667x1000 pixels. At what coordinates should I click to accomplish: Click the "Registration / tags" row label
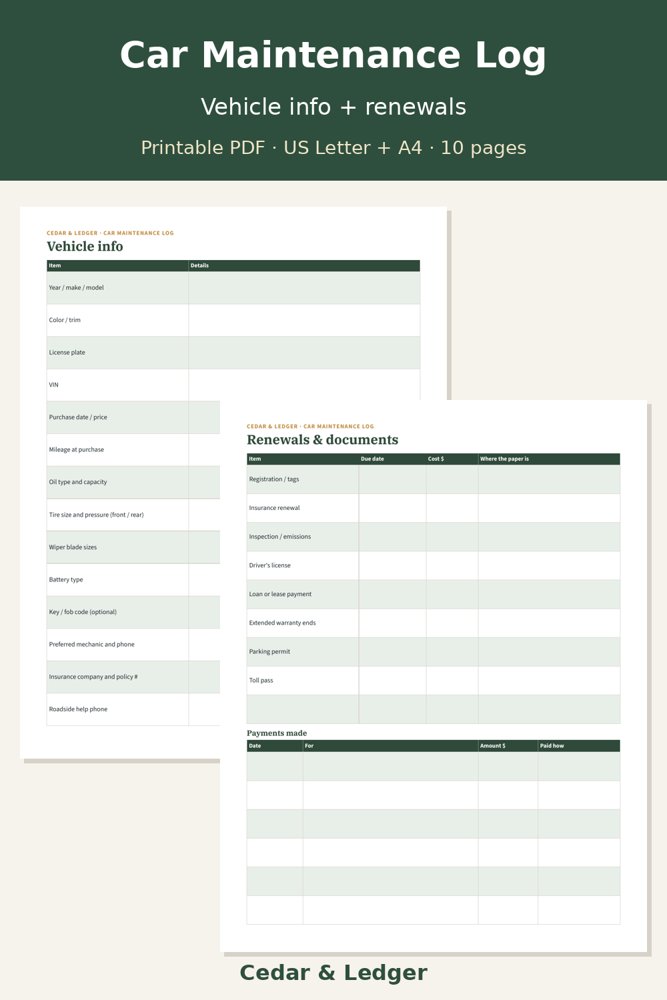pyautogui.click(x=274, y=479)
